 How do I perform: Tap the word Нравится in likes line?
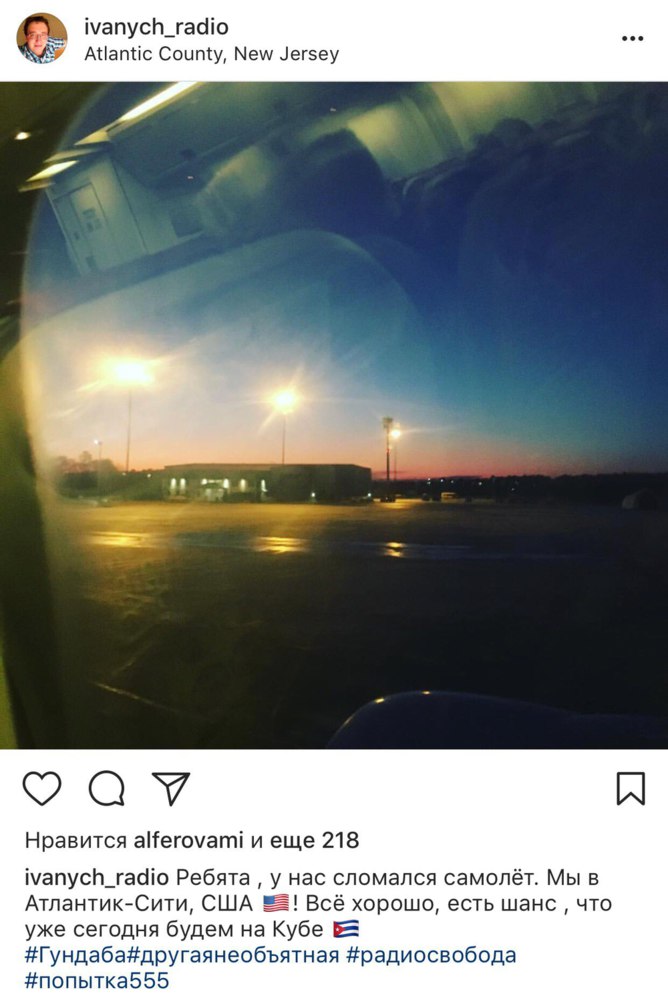76,841
